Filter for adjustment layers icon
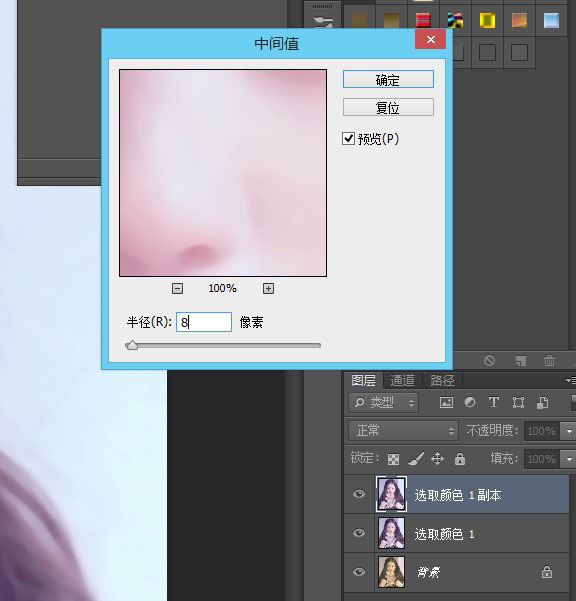576x601 pixels. pos(470,402)
